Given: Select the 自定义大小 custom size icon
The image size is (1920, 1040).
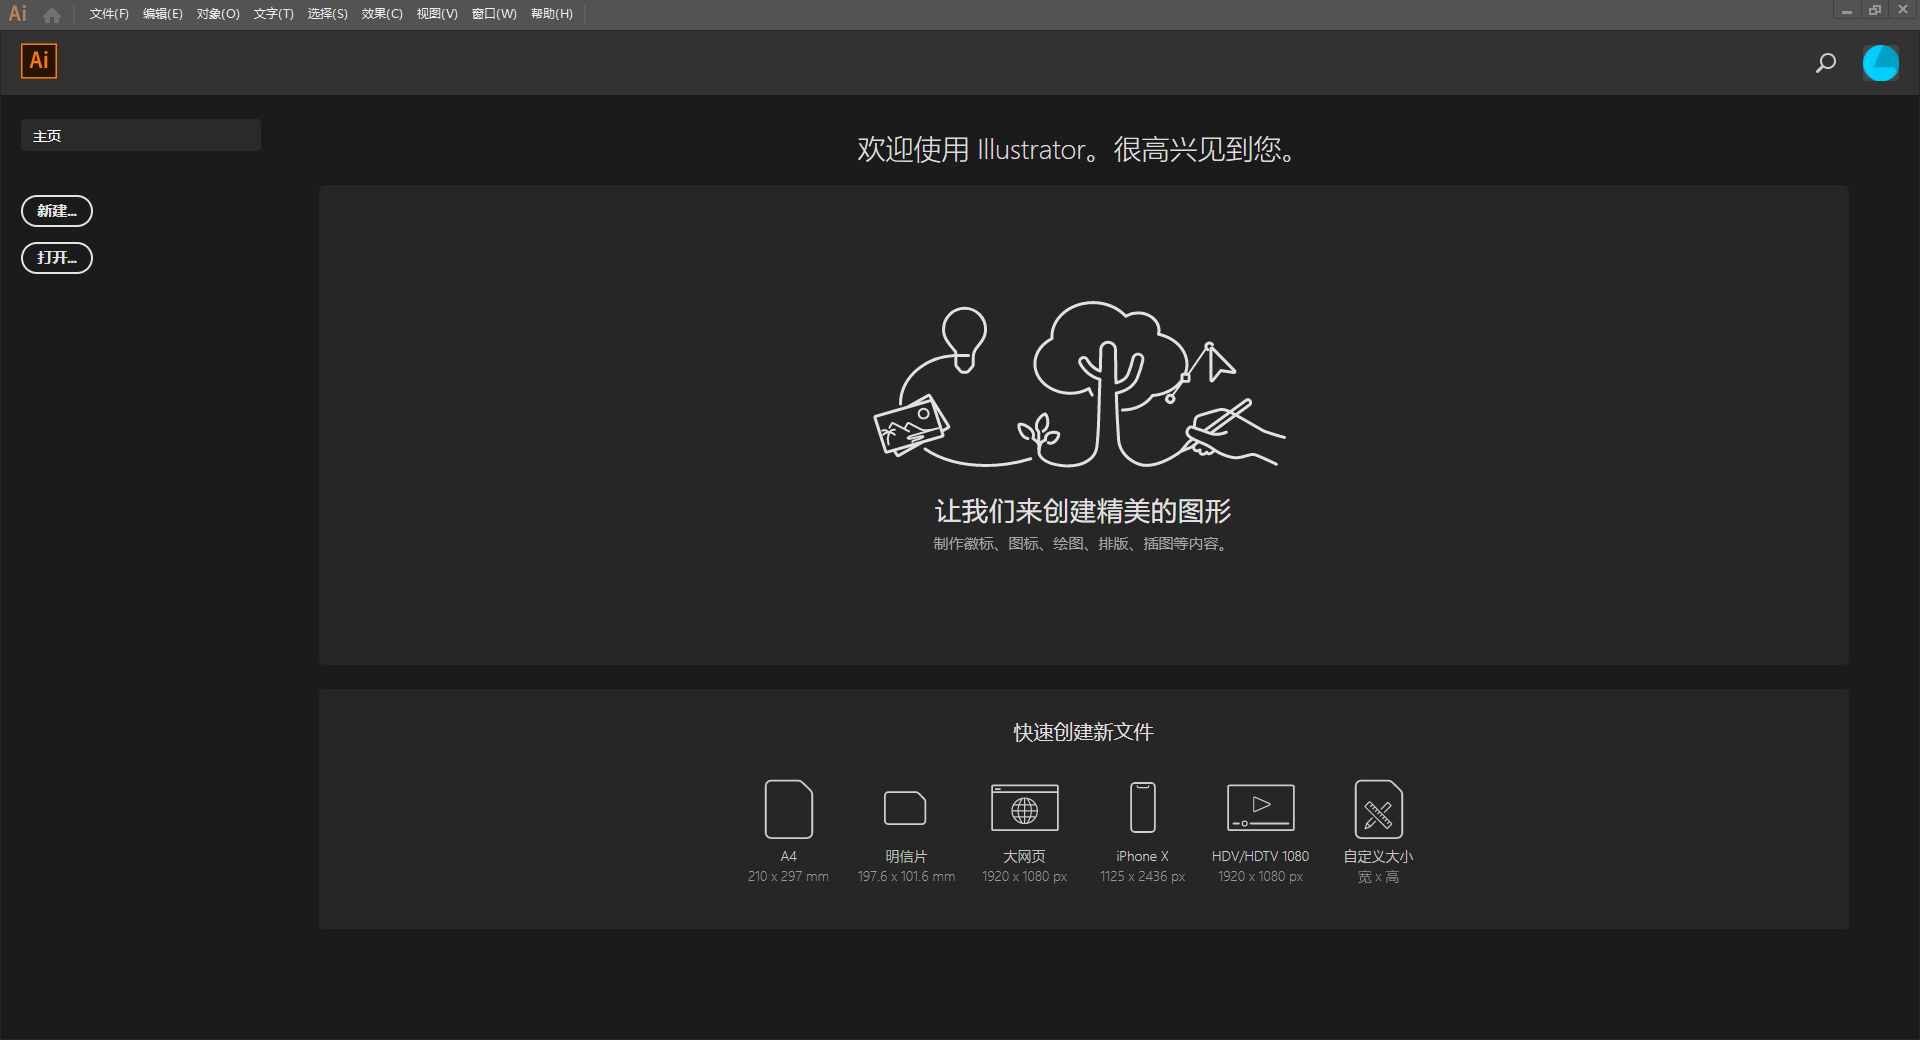Looking at the screenshot, I should [x=1379, y=809].
